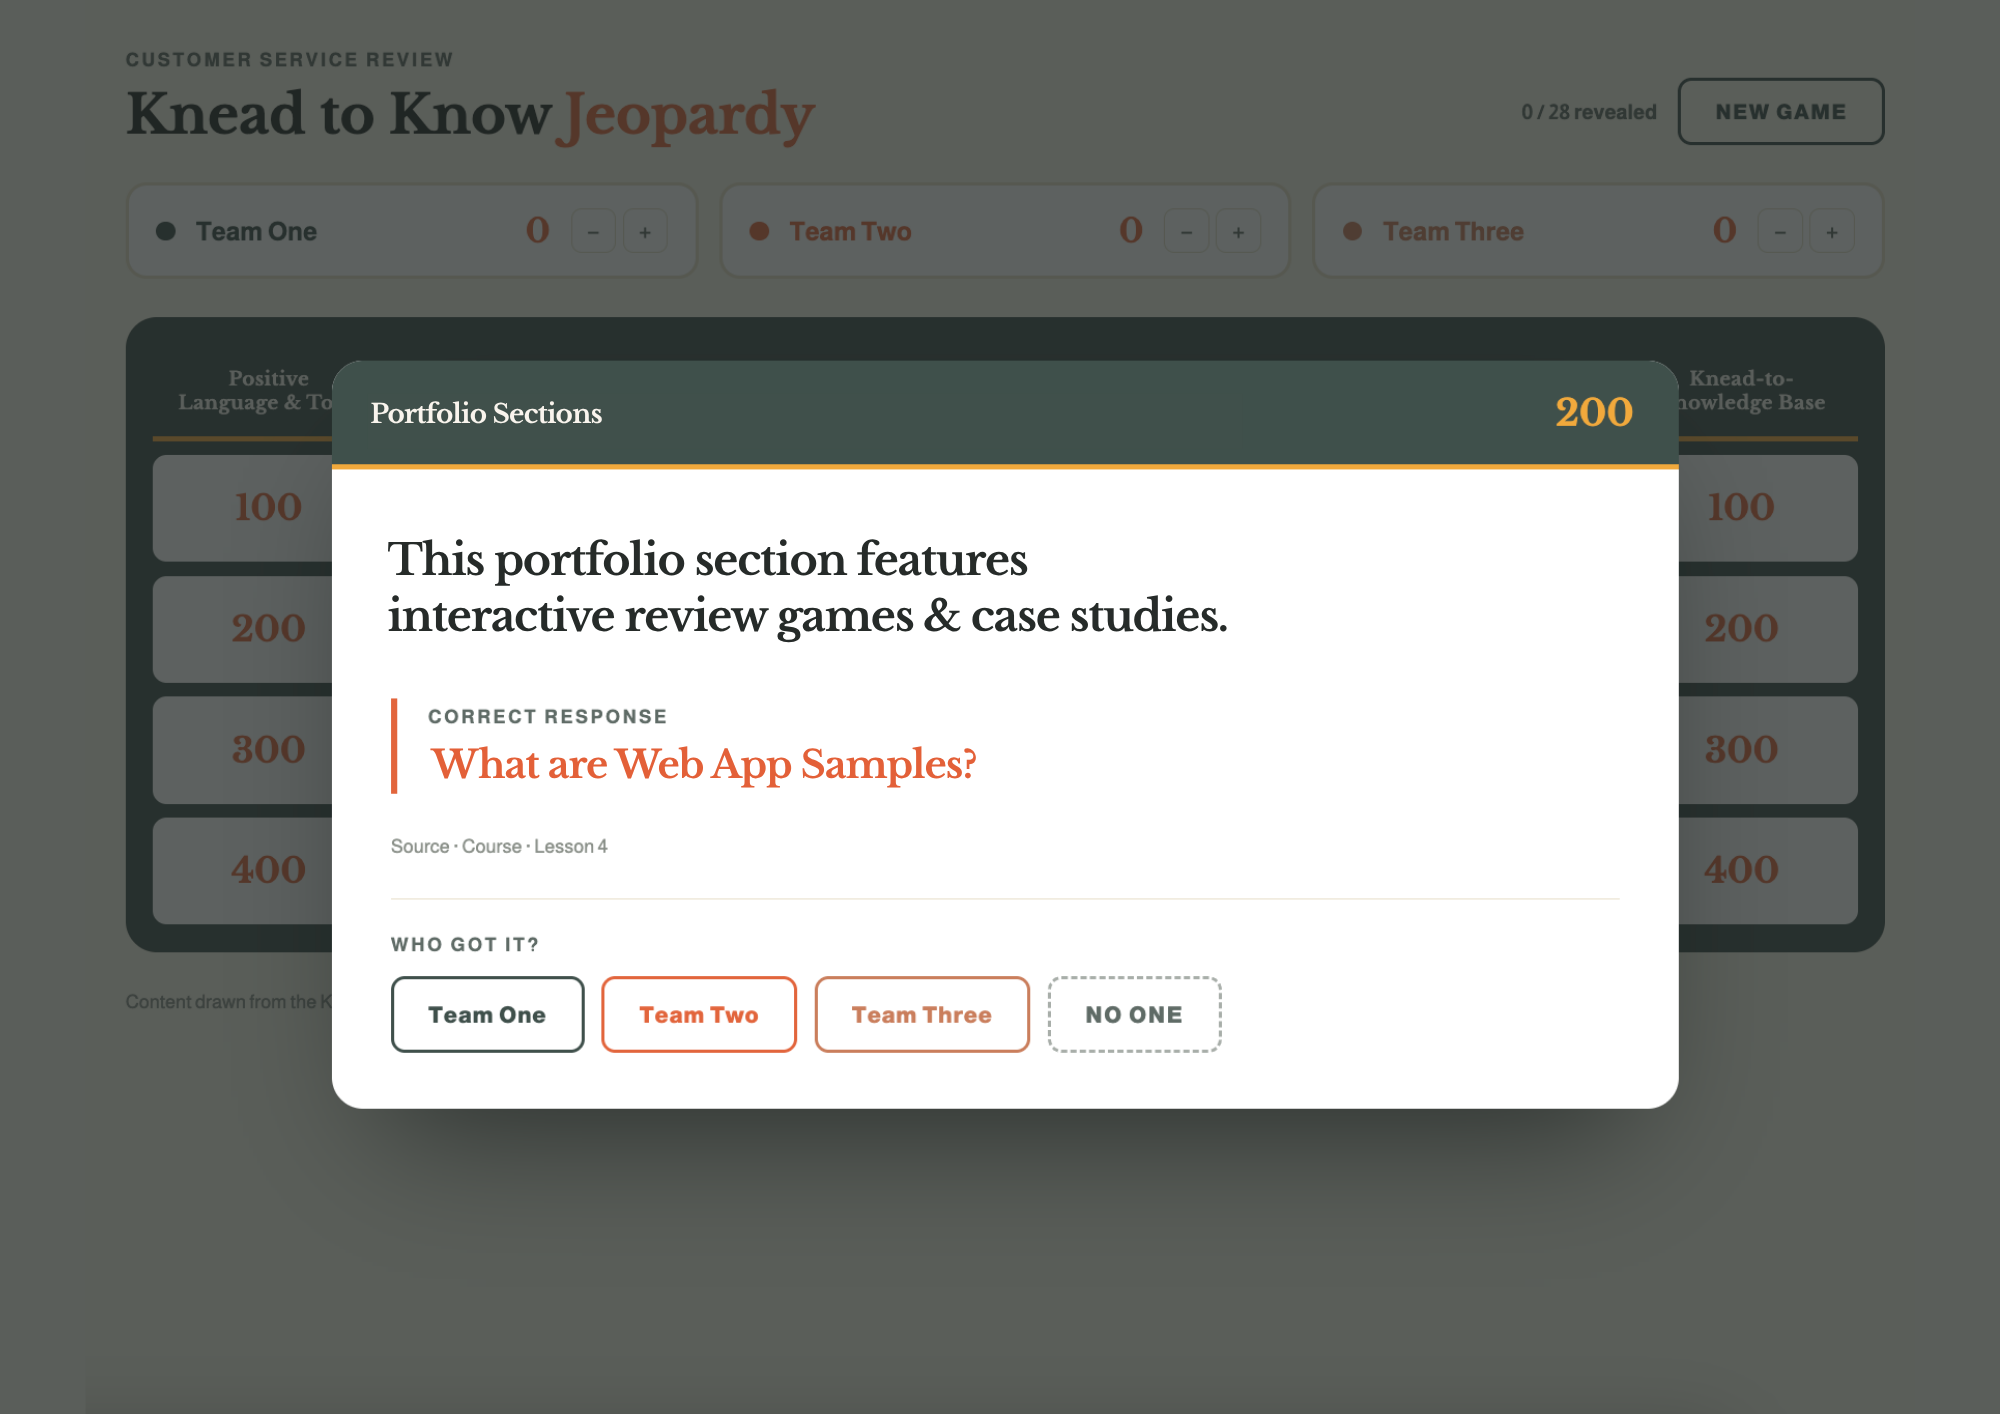Click the Team Two name label
The width and height of the screenshot is (2000, 1414).
click(850, 231)
